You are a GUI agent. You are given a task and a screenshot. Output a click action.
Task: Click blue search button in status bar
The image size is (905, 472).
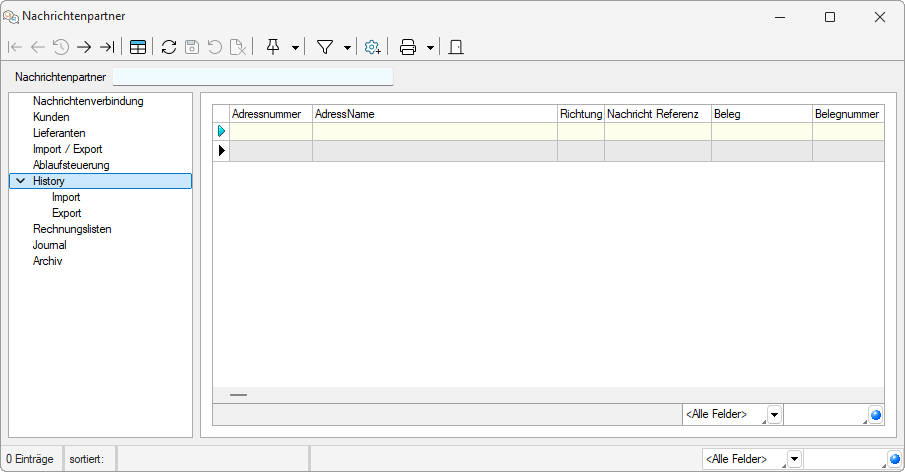click(x=894, y=459)
